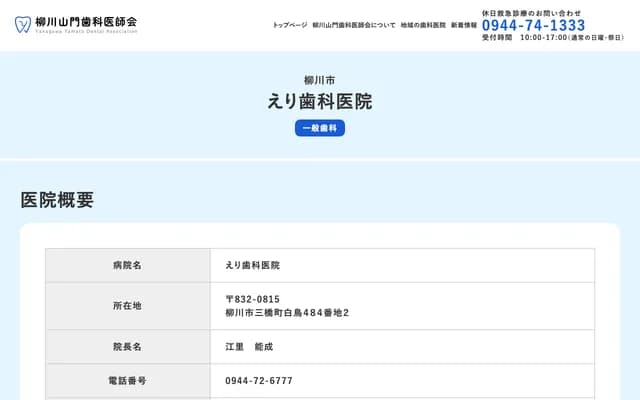The width and height of the screenshot is (640, 400).
Task: Click the address 柳川市三橋町白鳥484番地2
Action: [287, 313]
